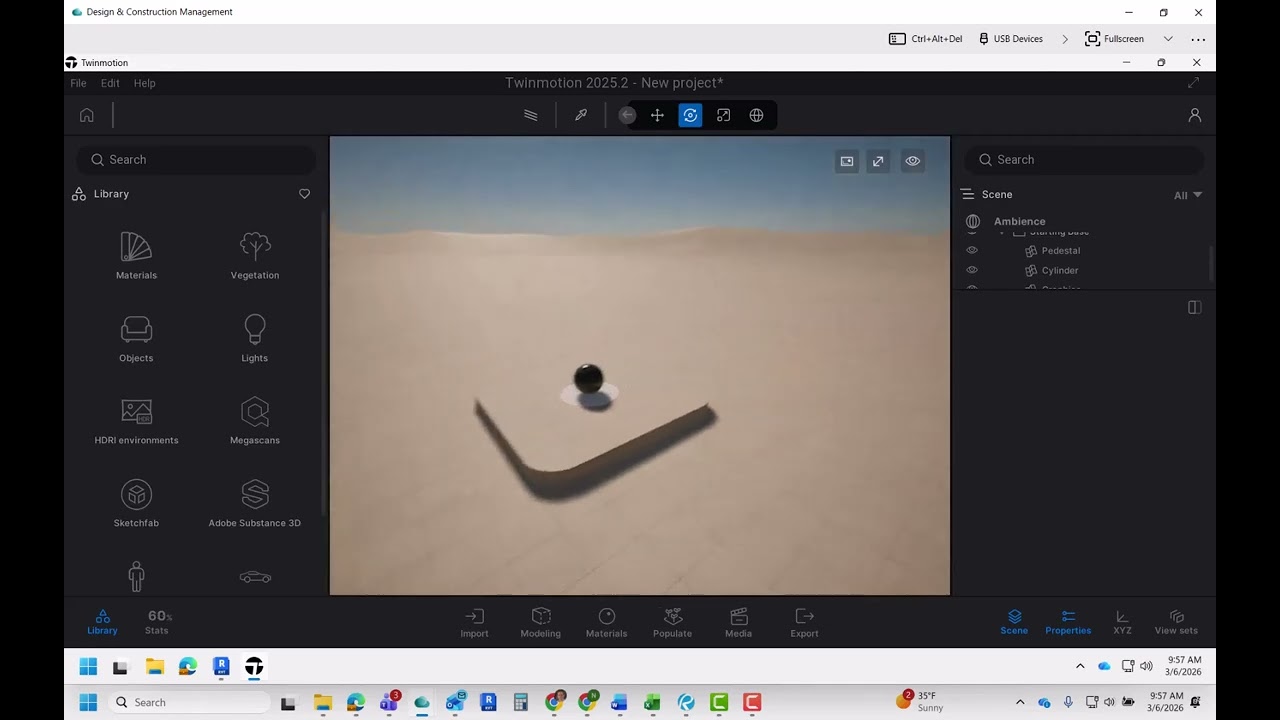Click the left library Search field
The image size is (1280, 720).
(x=196, y=160)
